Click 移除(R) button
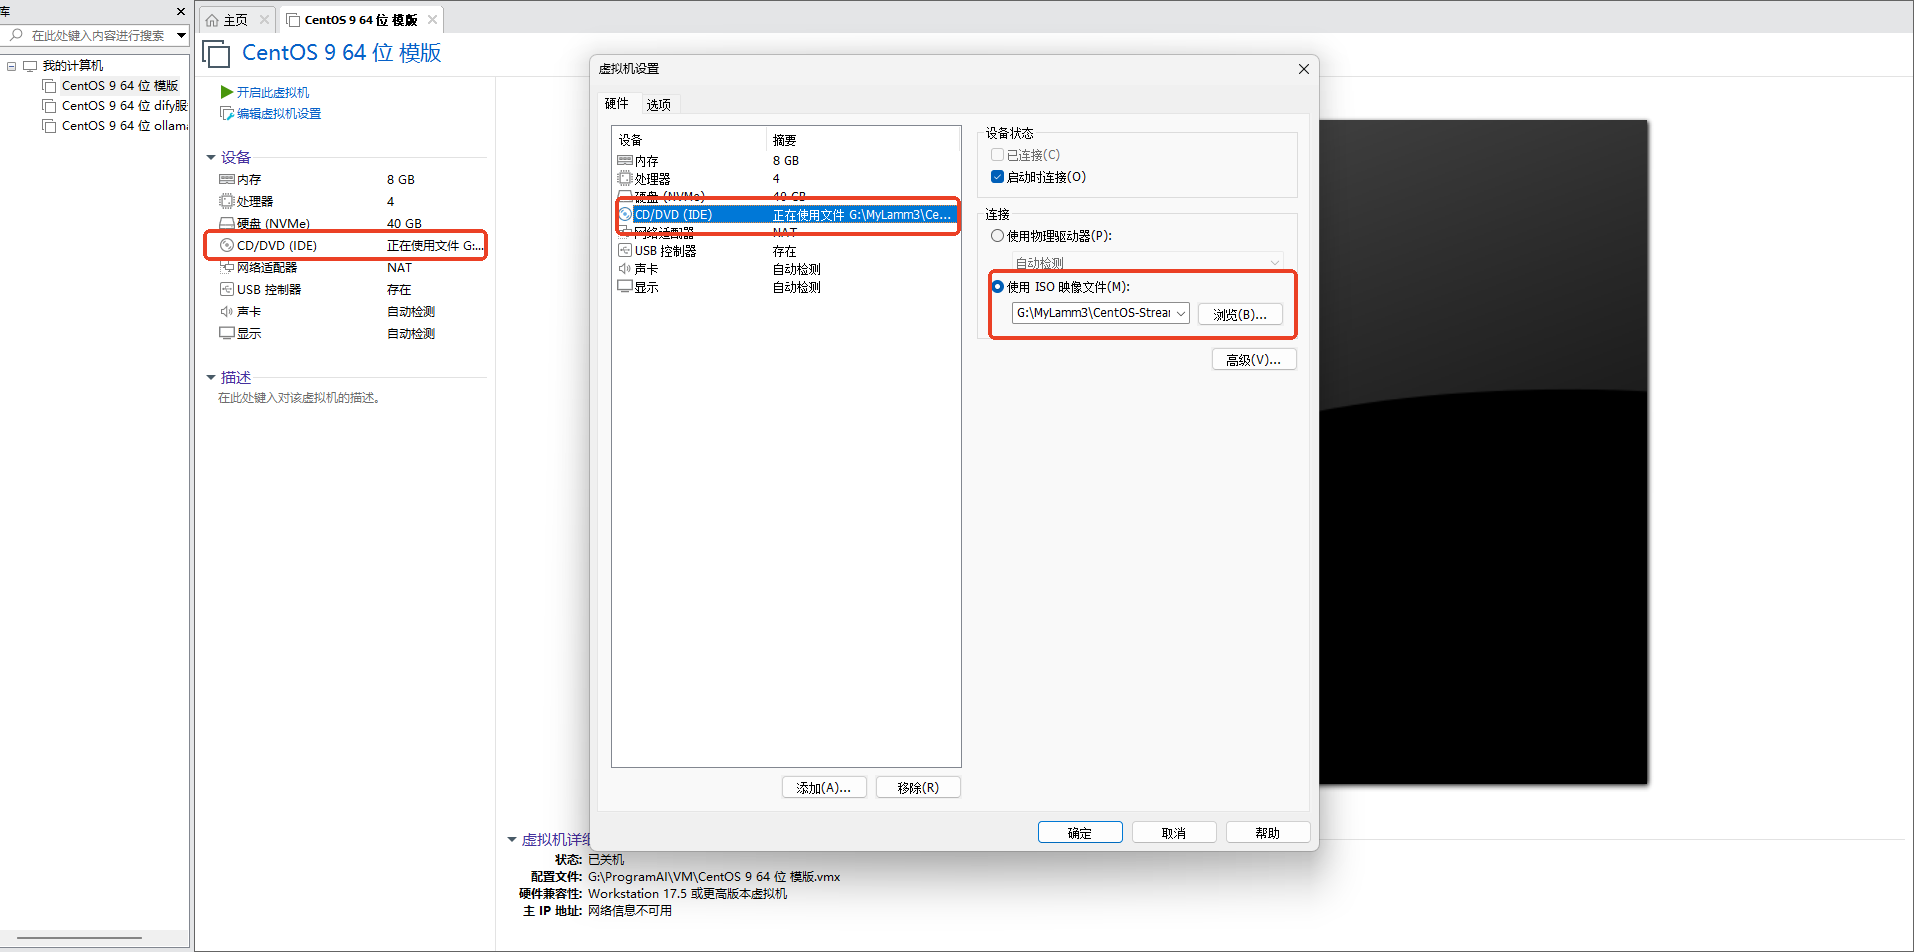The width and height of the screenshot is (1914, 952). (918, 787)
